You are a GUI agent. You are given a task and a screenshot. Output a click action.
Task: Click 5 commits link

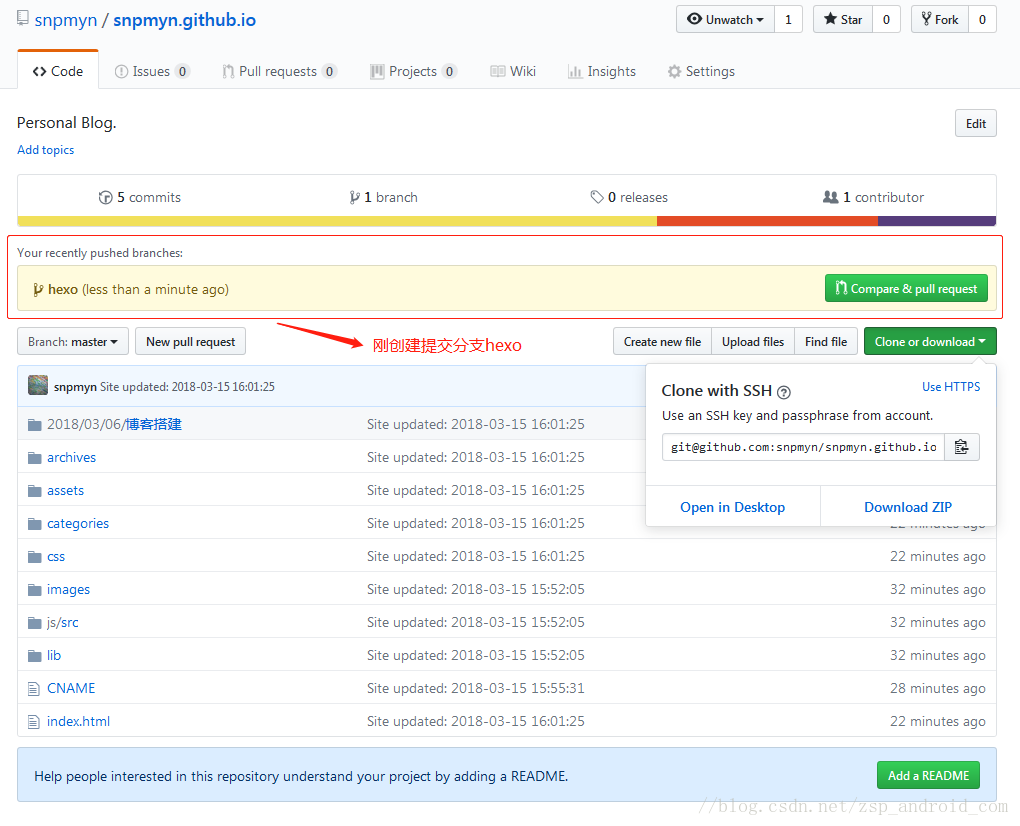[x=140, y=197]
